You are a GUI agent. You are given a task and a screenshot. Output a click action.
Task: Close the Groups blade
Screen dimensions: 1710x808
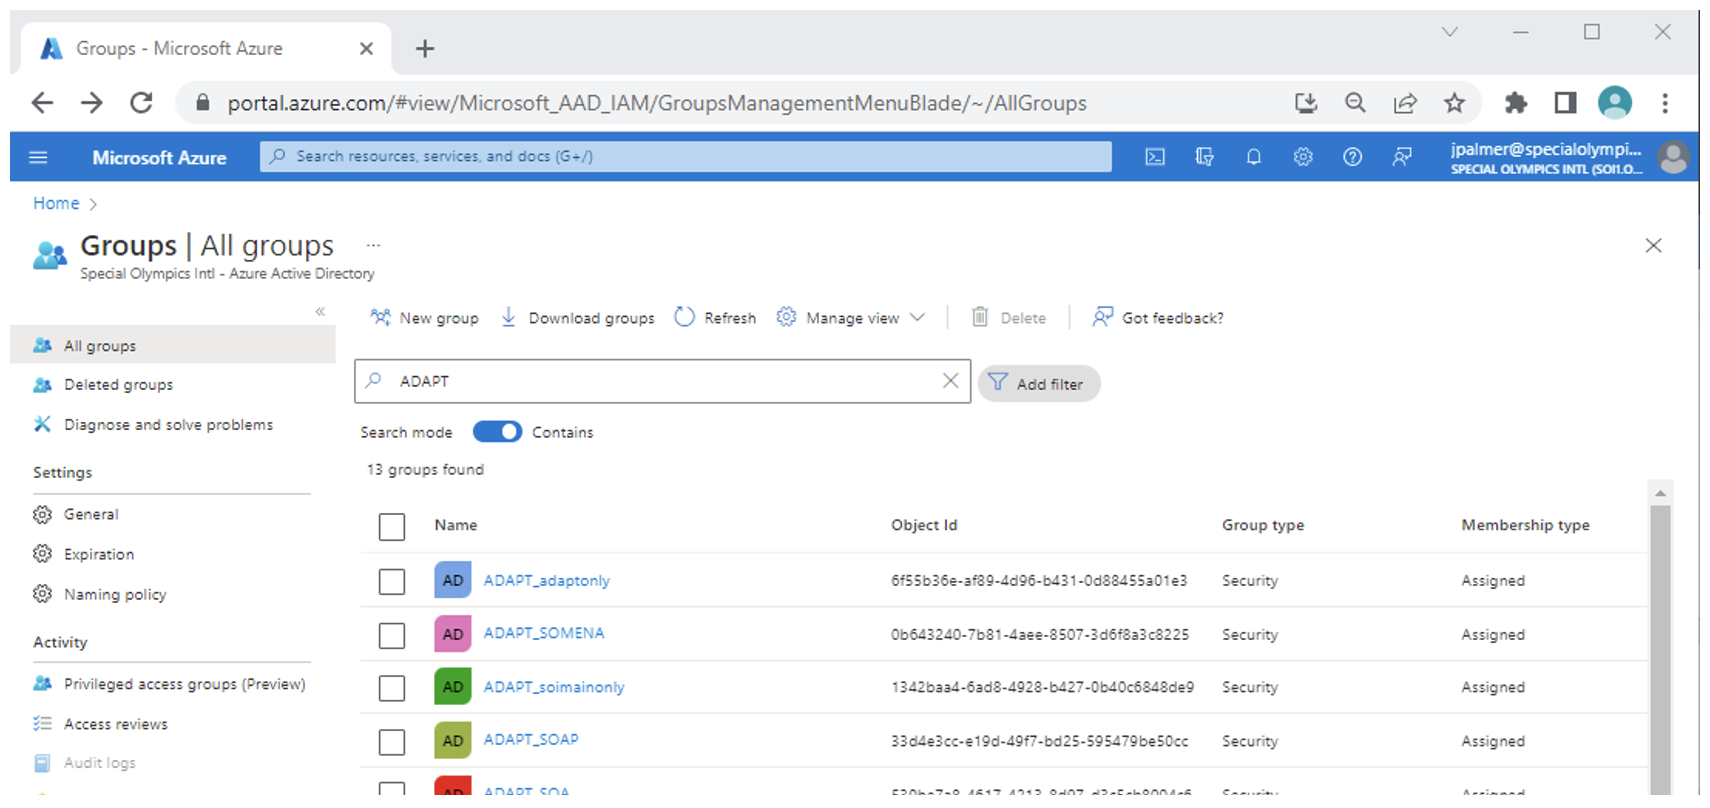point(1653,245)
